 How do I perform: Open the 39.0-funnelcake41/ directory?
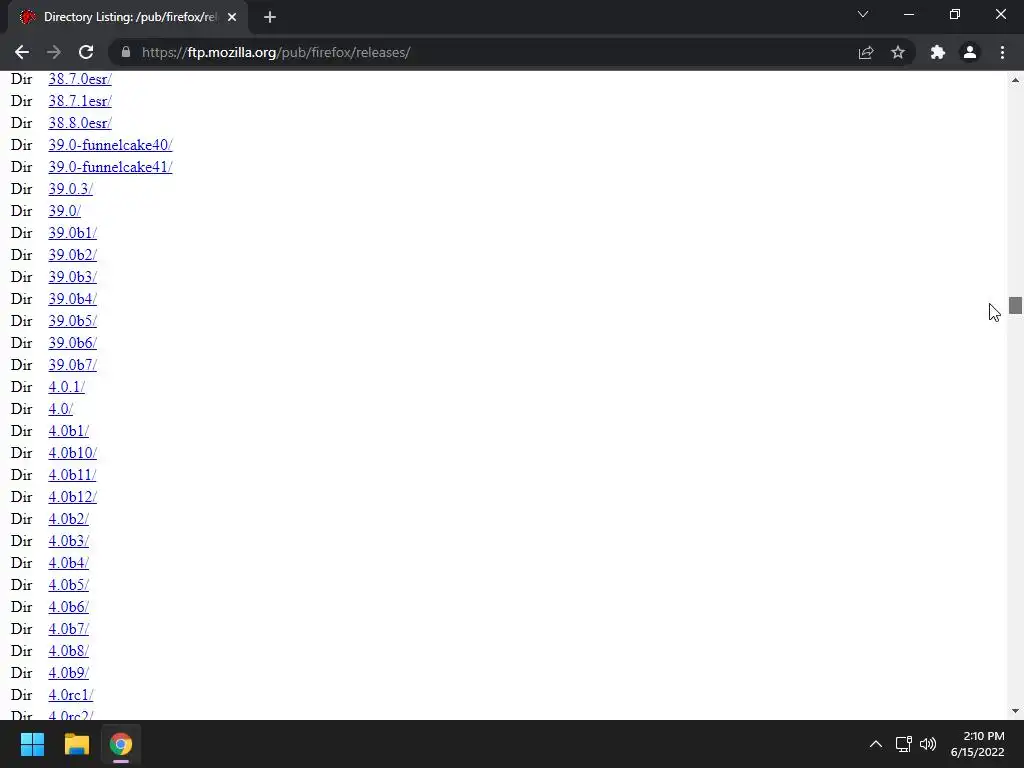110,167
